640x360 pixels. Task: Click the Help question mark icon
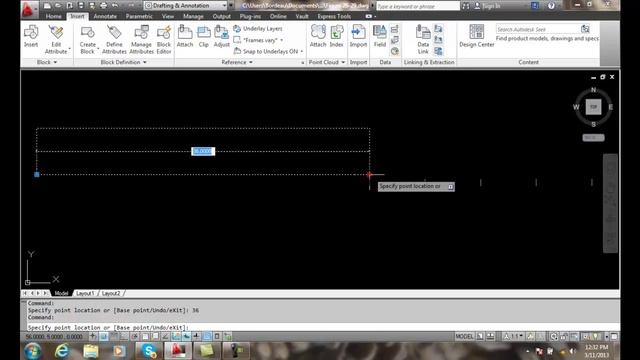tap(551, 6)
